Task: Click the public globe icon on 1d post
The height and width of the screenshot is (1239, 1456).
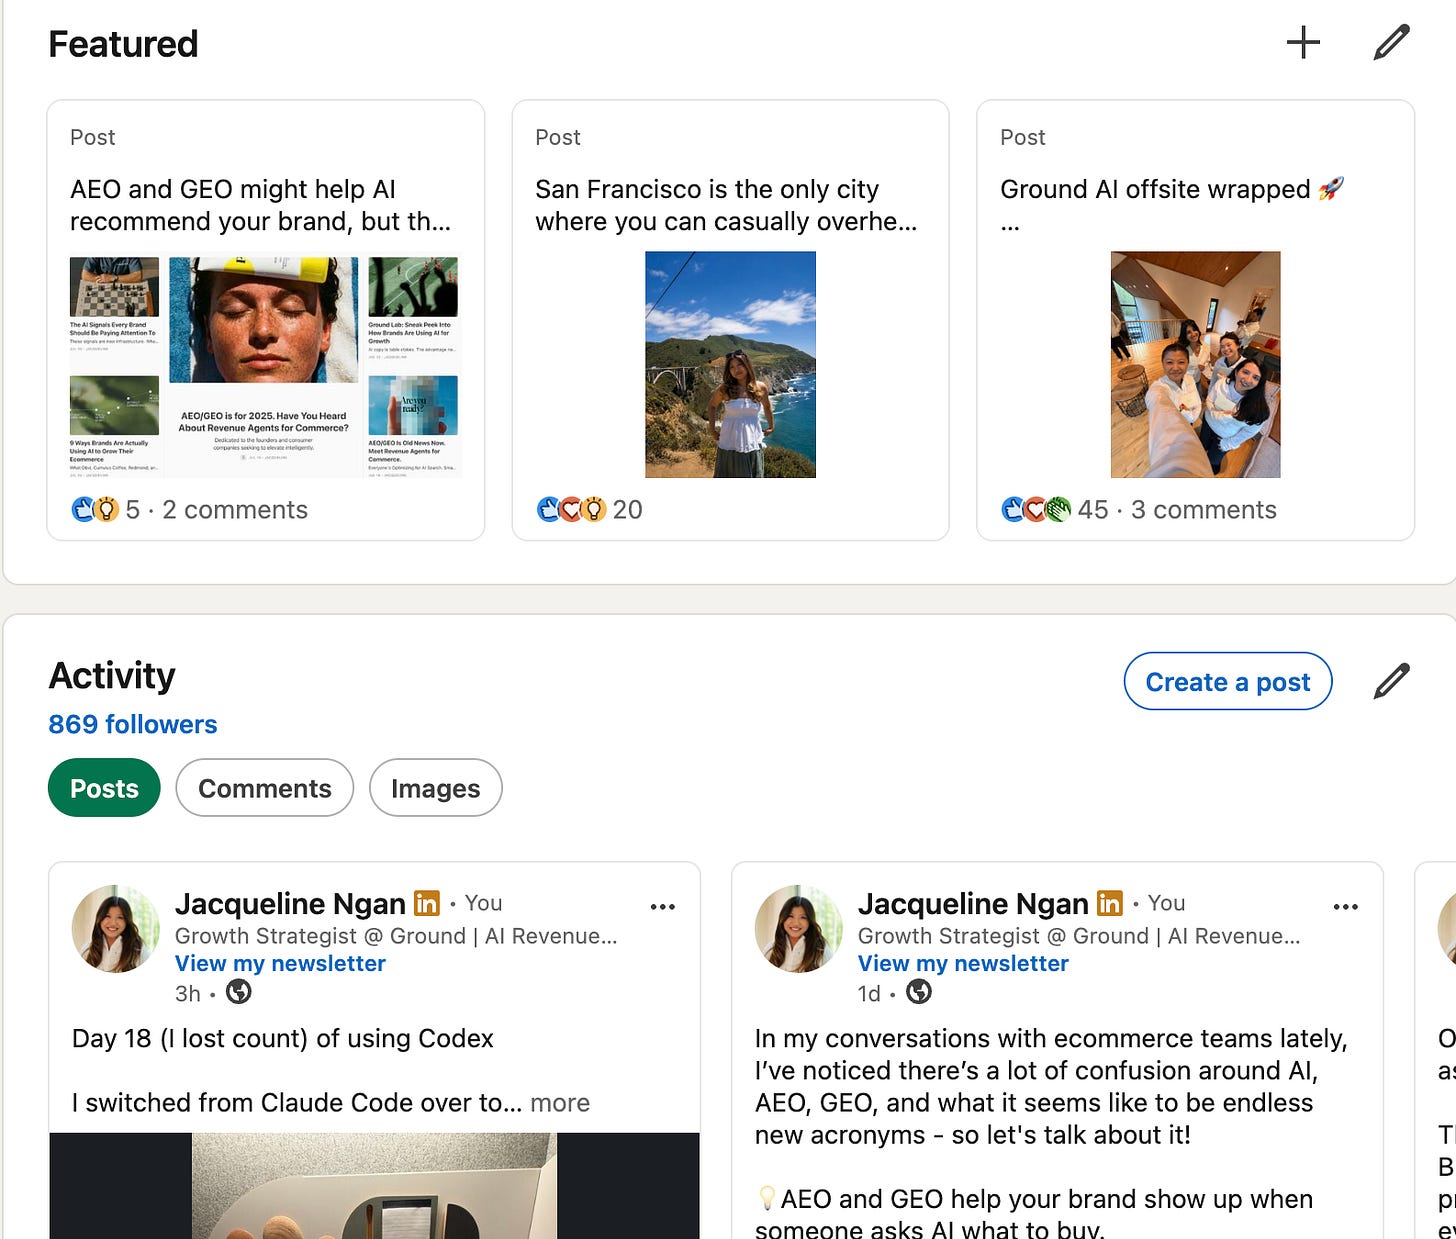Action: click(919, 992)
